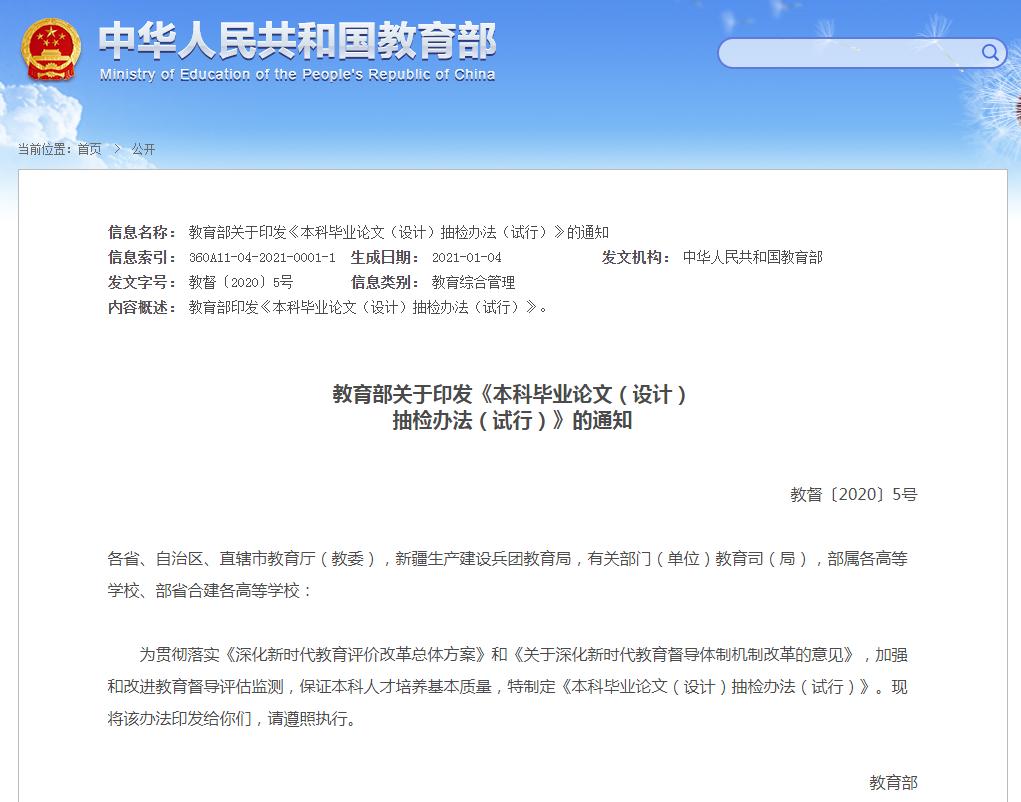Click the 教育部 signature at the bottom
Viewport: 1021px width, 802px height.
click(x=893, y=782)
